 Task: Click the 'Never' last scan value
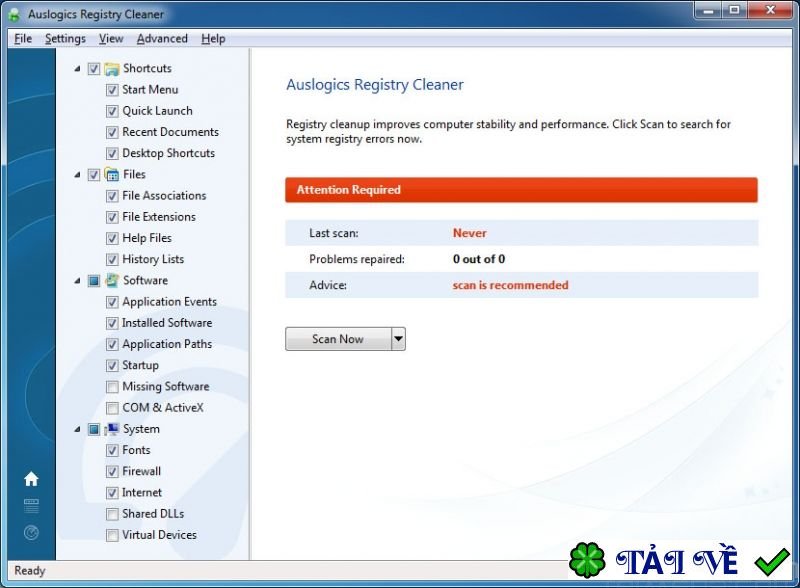click(469, 233)
